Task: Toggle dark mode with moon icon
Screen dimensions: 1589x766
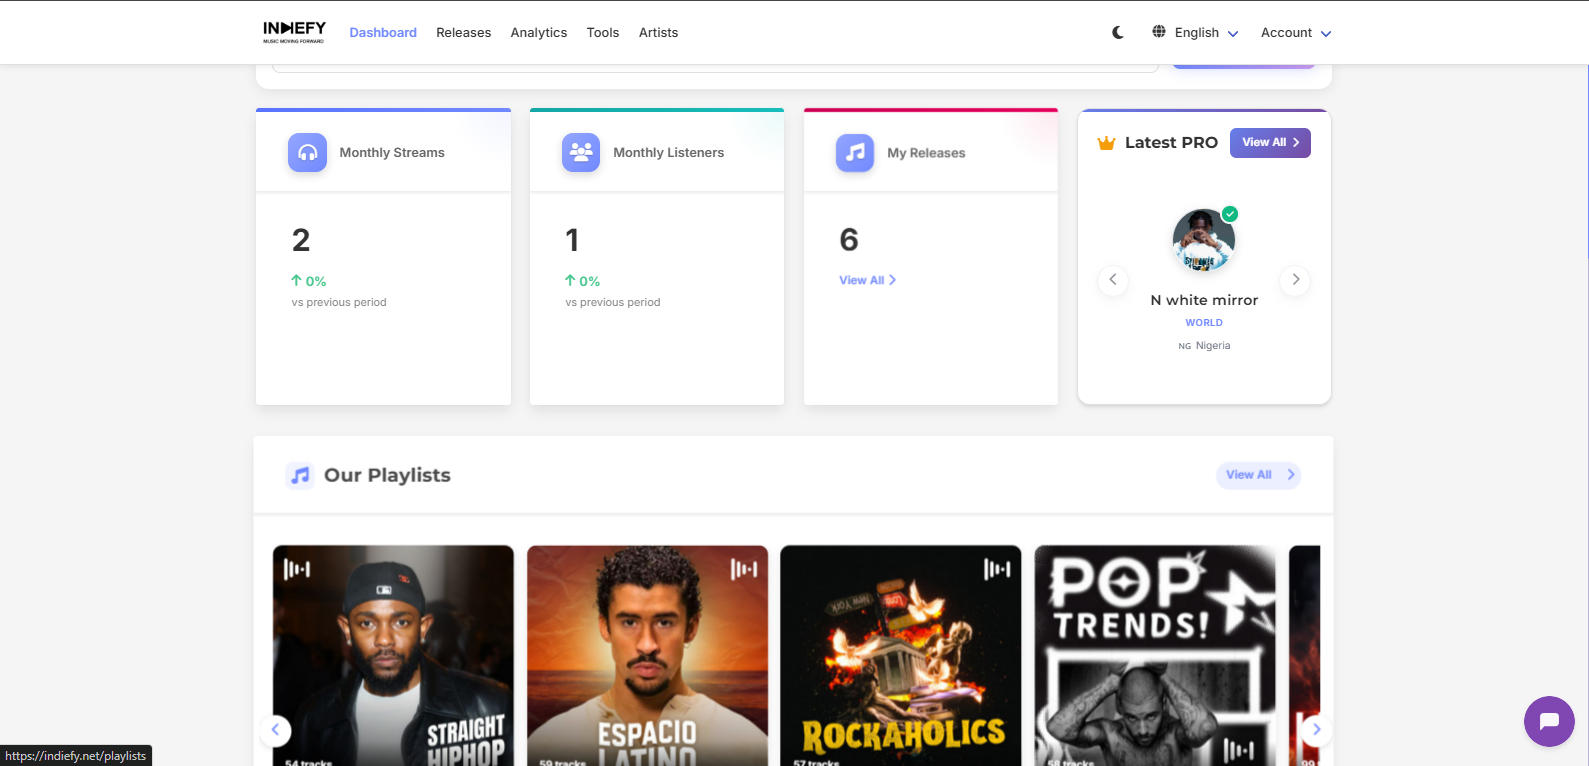Action: 1118,32
